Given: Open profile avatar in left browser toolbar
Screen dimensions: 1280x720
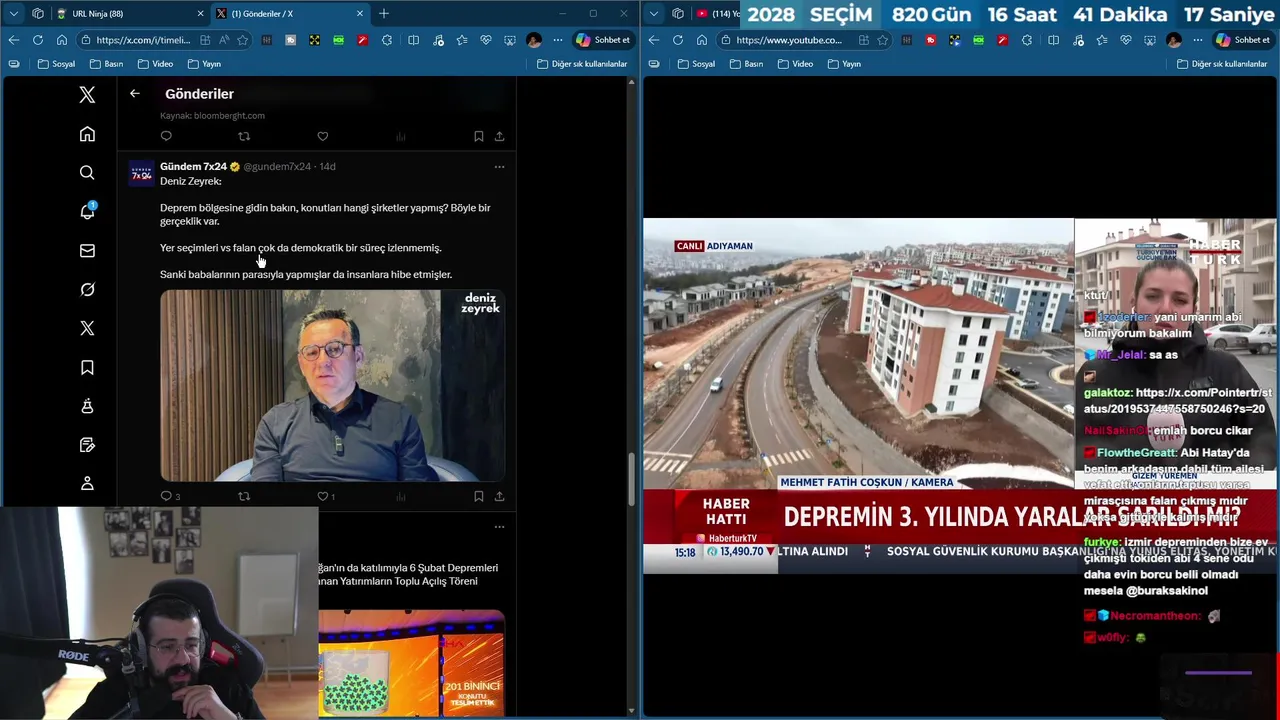Looking at the screenshot, I should [x=534, y=40].
